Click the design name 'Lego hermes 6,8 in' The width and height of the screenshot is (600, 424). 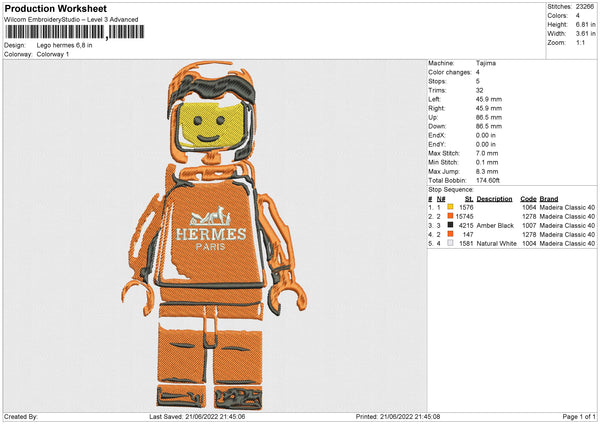tap(64, 45)
